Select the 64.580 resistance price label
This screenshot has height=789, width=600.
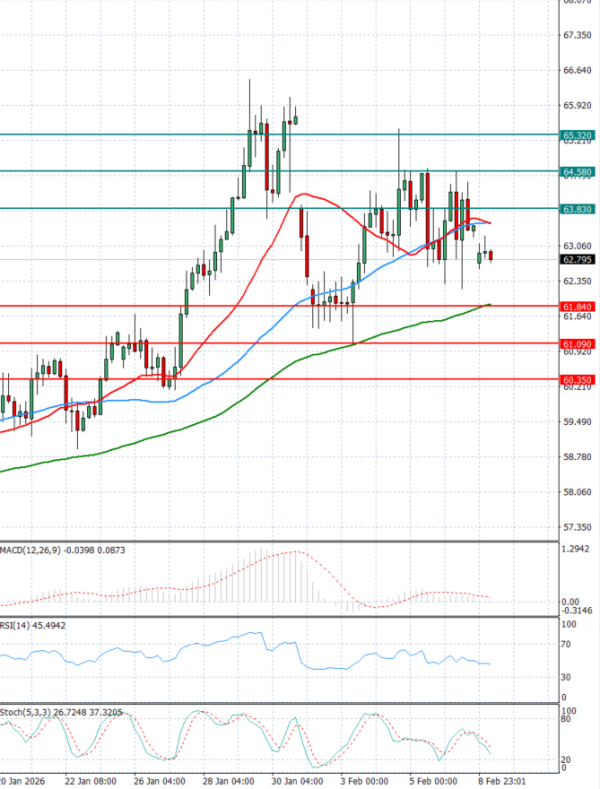[x=575, y=172]
